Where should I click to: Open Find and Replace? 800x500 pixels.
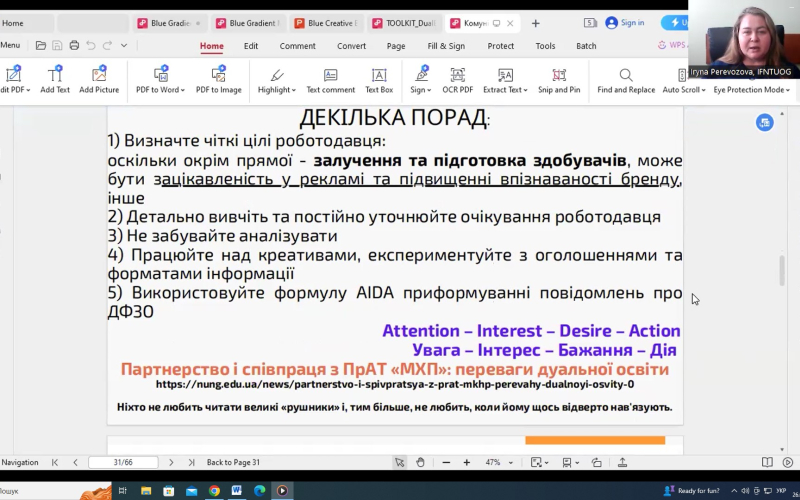pyautogui.click(x=626, y=80)
